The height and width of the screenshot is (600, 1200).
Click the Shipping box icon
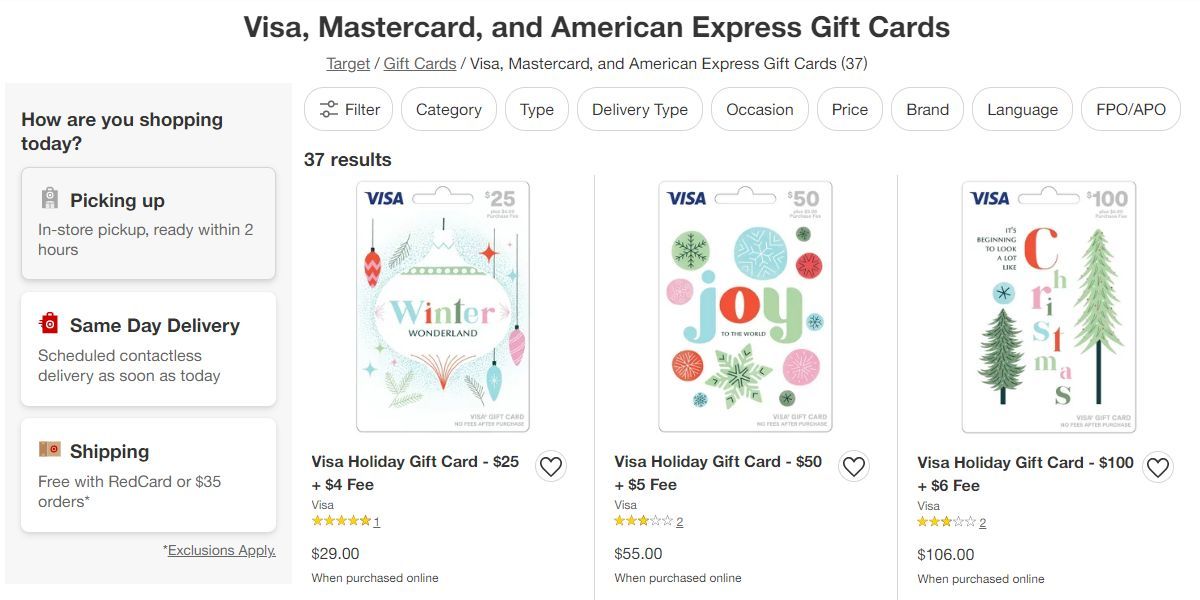tap(50, 449)
